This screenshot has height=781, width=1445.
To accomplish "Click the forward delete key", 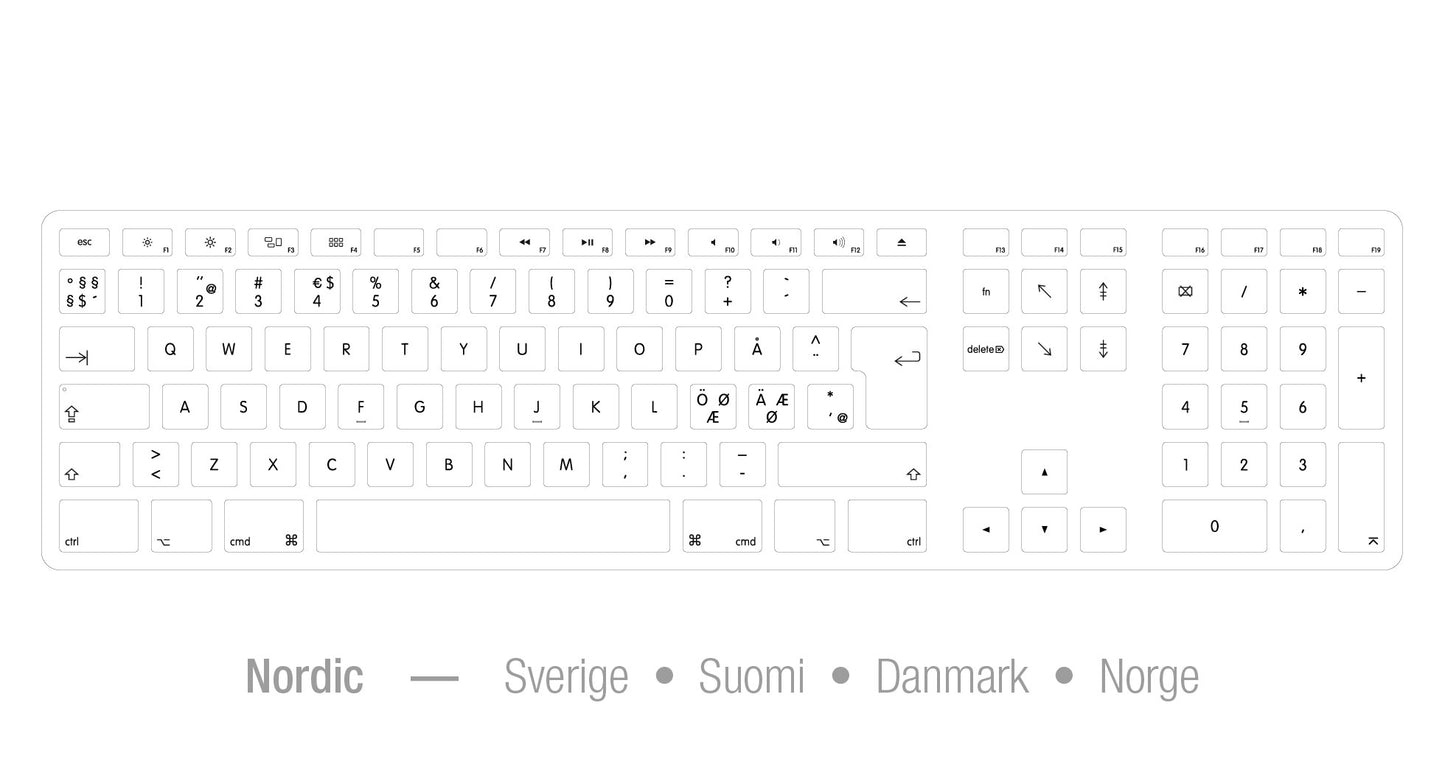I will click(986, 349).
